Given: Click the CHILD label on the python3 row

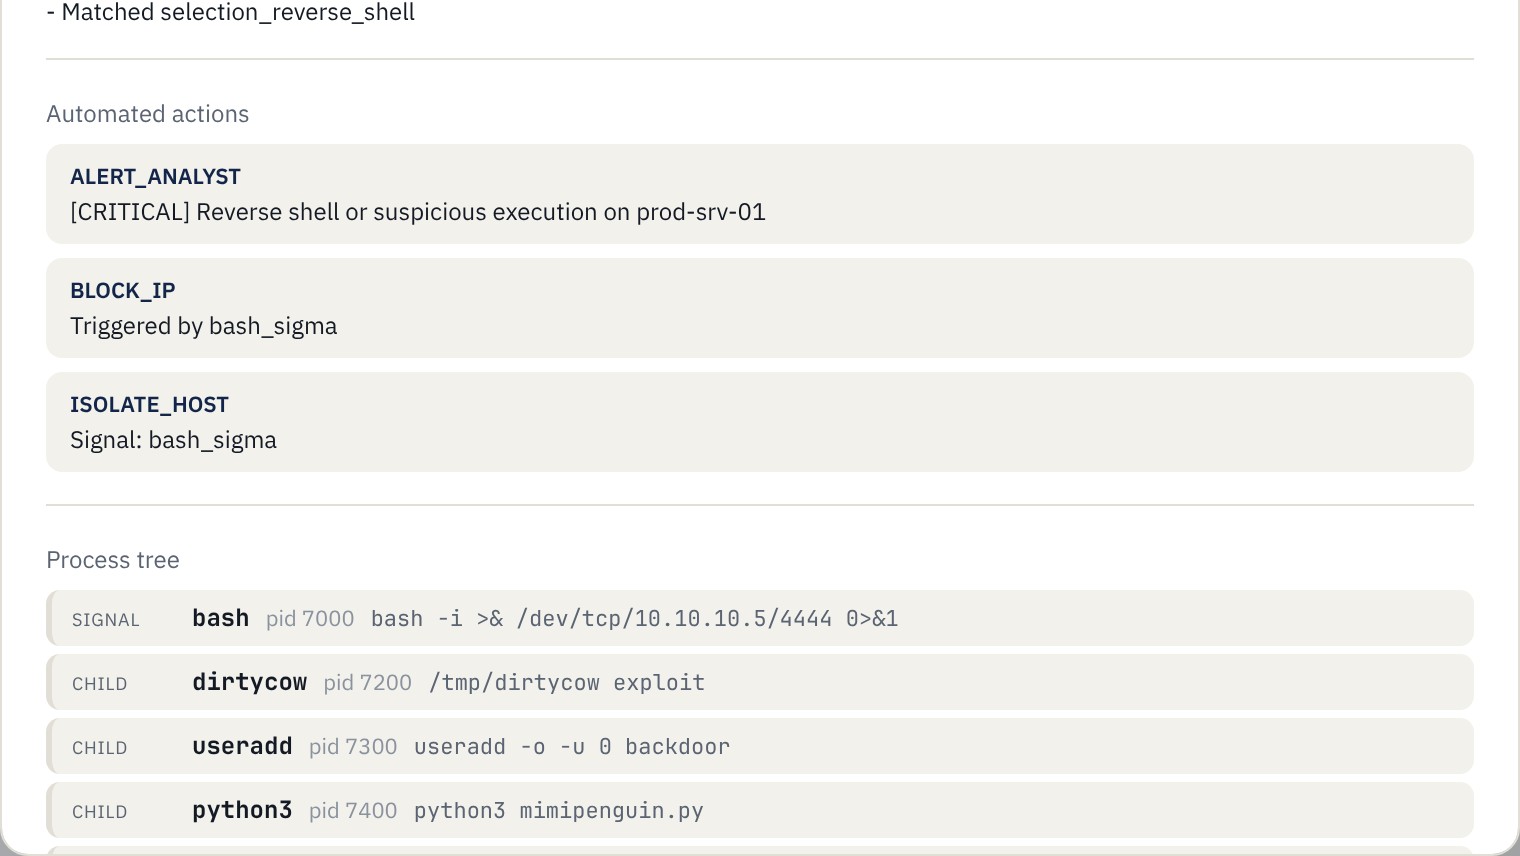Looking at the screenshot, I should 100,812.
